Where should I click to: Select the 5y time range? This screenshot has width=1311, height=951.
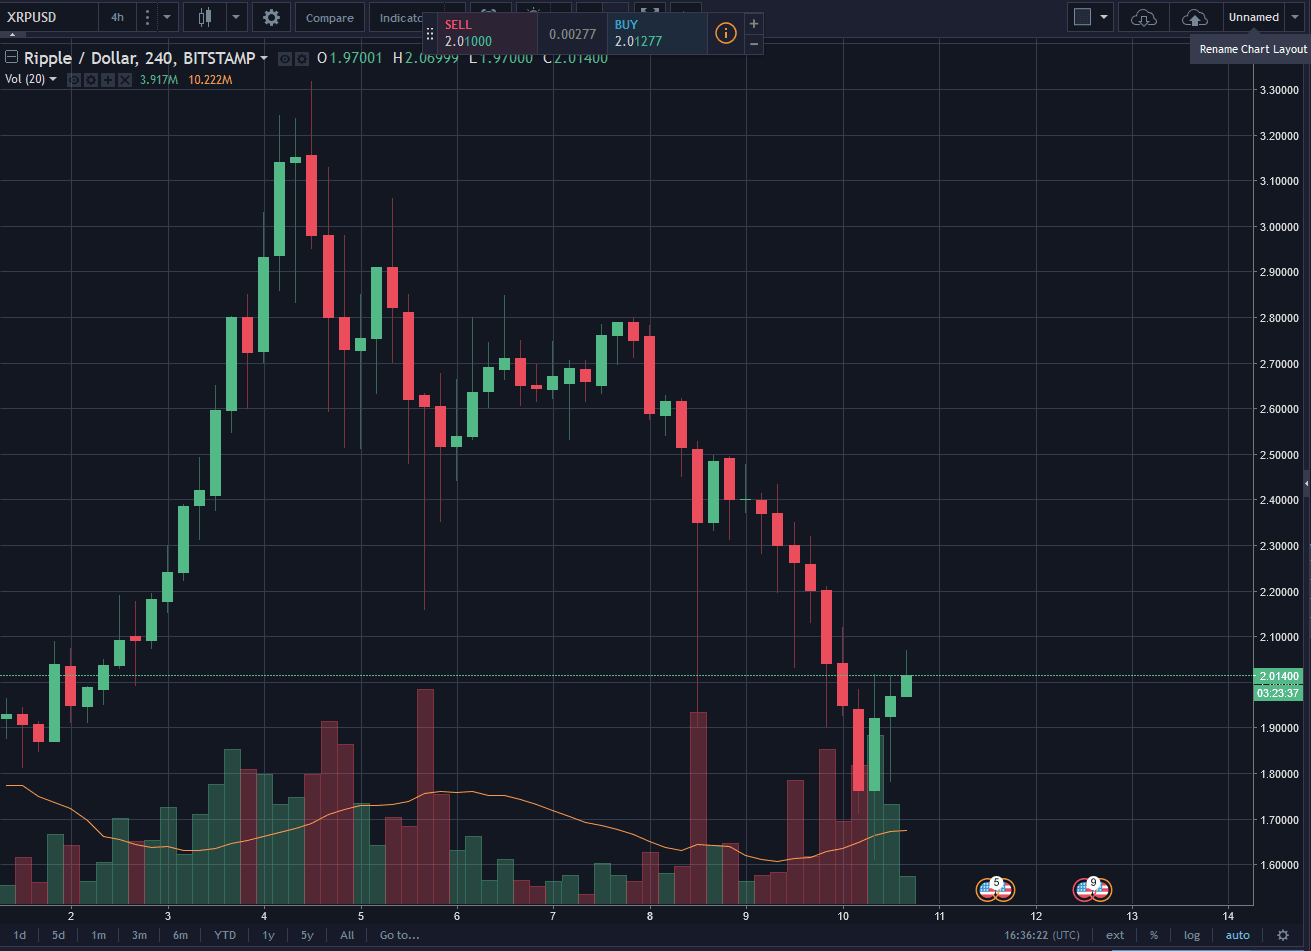[307, 935]
